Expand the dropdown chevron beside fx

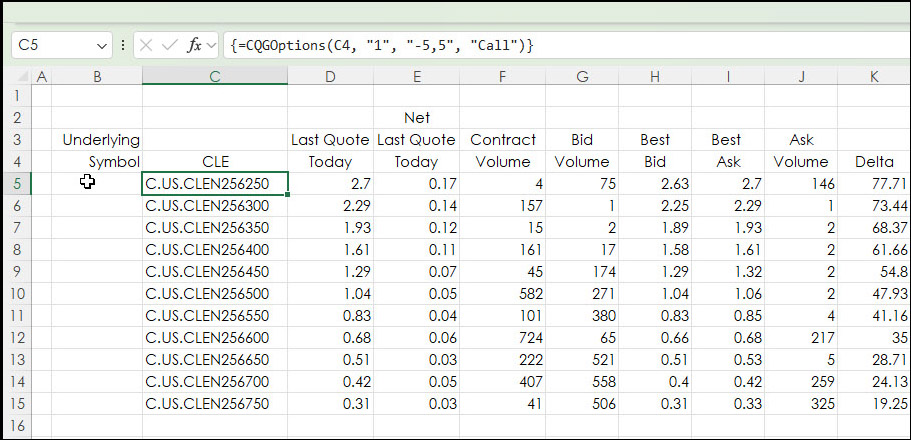click(212, 45)
